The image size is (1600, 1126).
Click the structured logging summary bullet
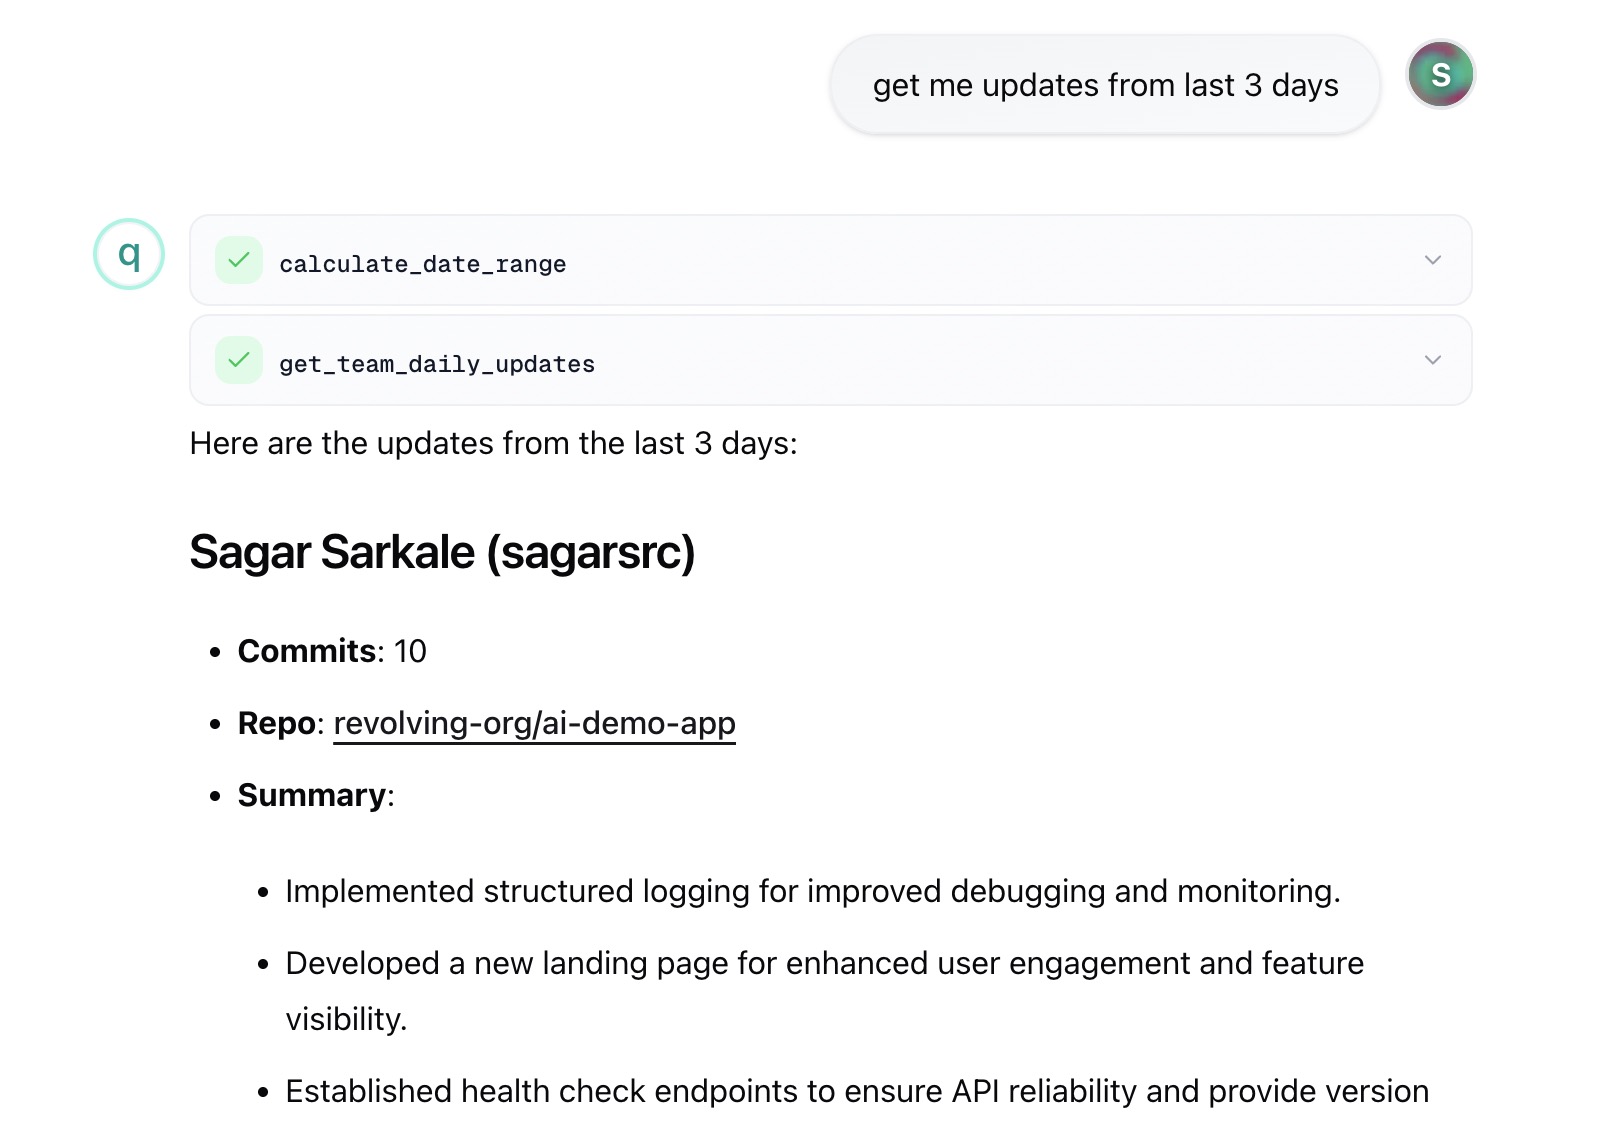point(812,891)
